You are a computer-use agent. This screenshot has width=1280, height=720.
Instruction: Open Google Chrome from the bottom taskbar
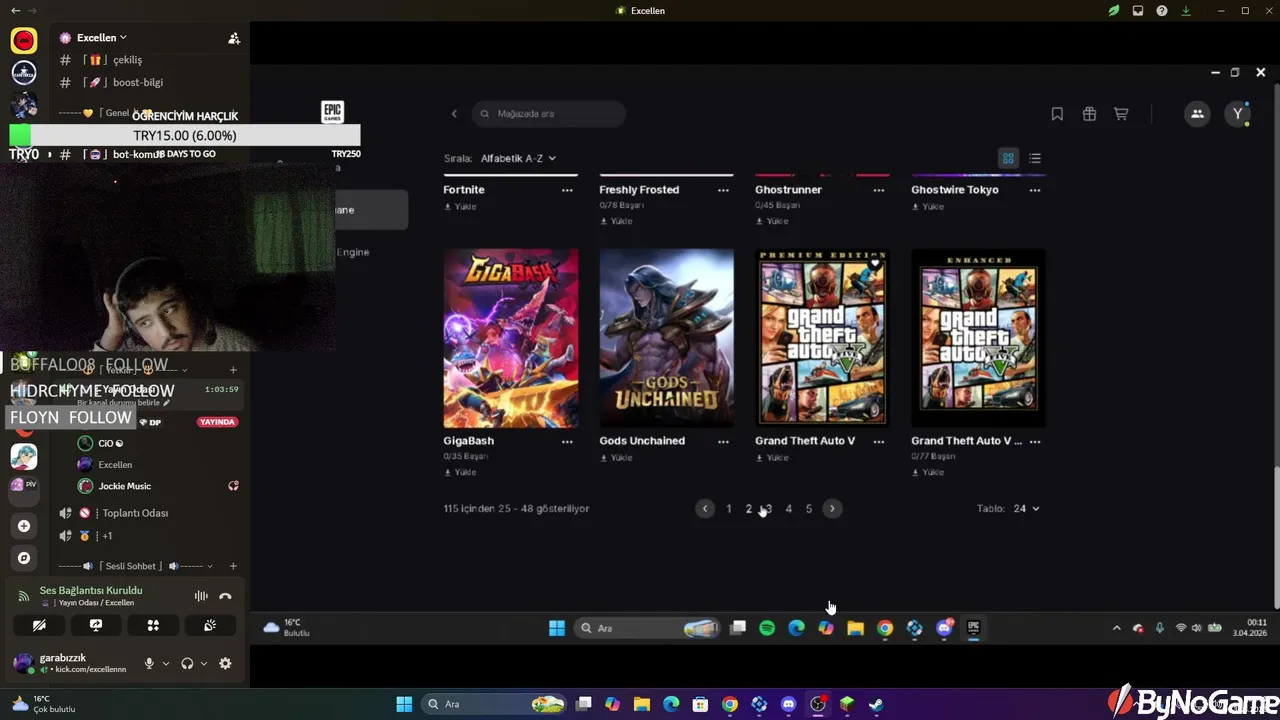coord(730,704)
